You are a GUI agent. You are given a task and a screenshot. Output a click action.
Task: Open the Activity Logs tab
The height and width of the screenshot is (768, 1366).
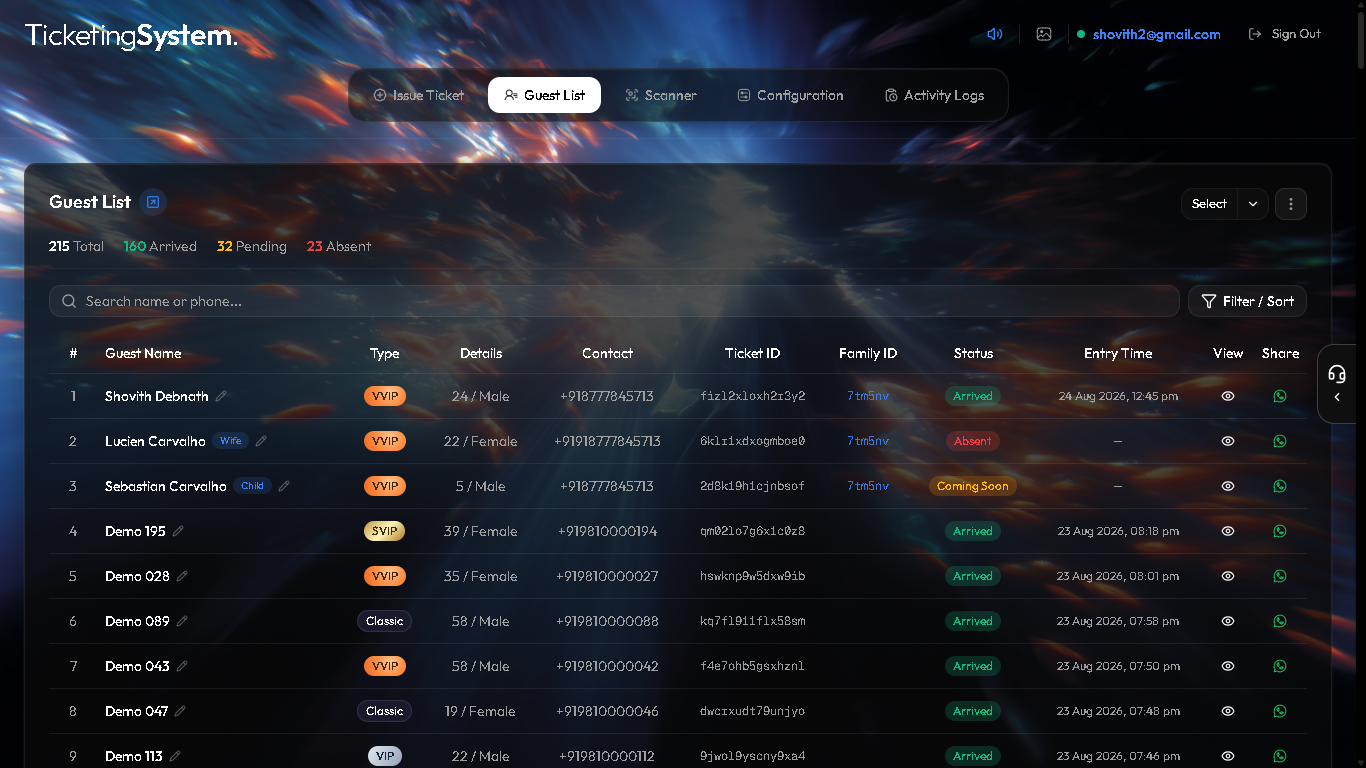[934, 95]
